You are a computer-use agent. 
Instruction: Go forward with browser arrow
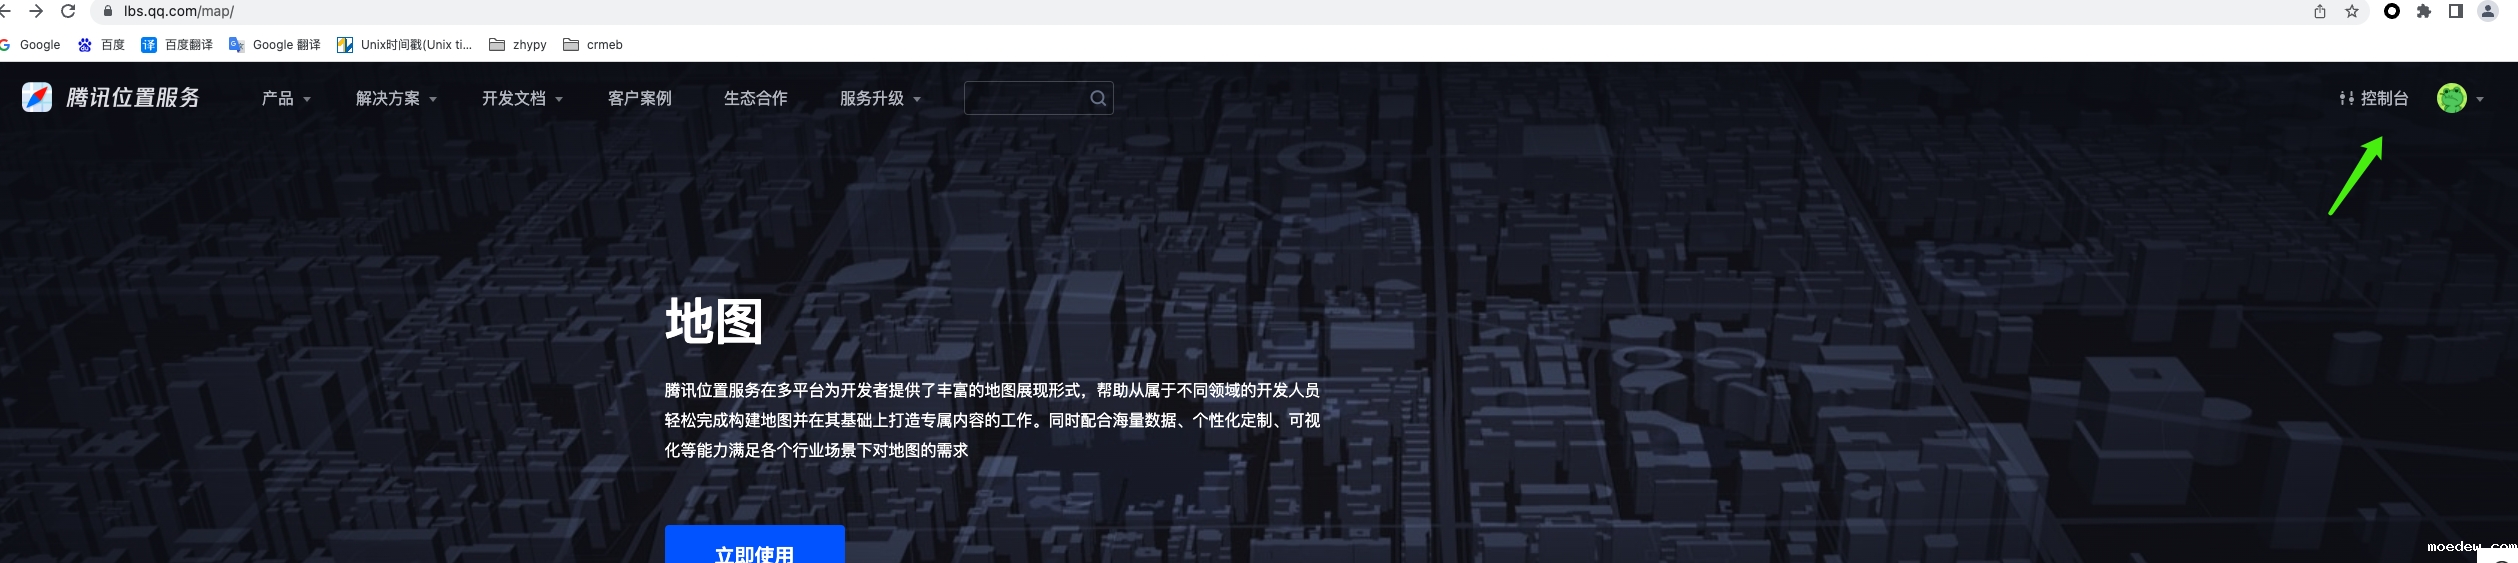(x=36, y=11)
